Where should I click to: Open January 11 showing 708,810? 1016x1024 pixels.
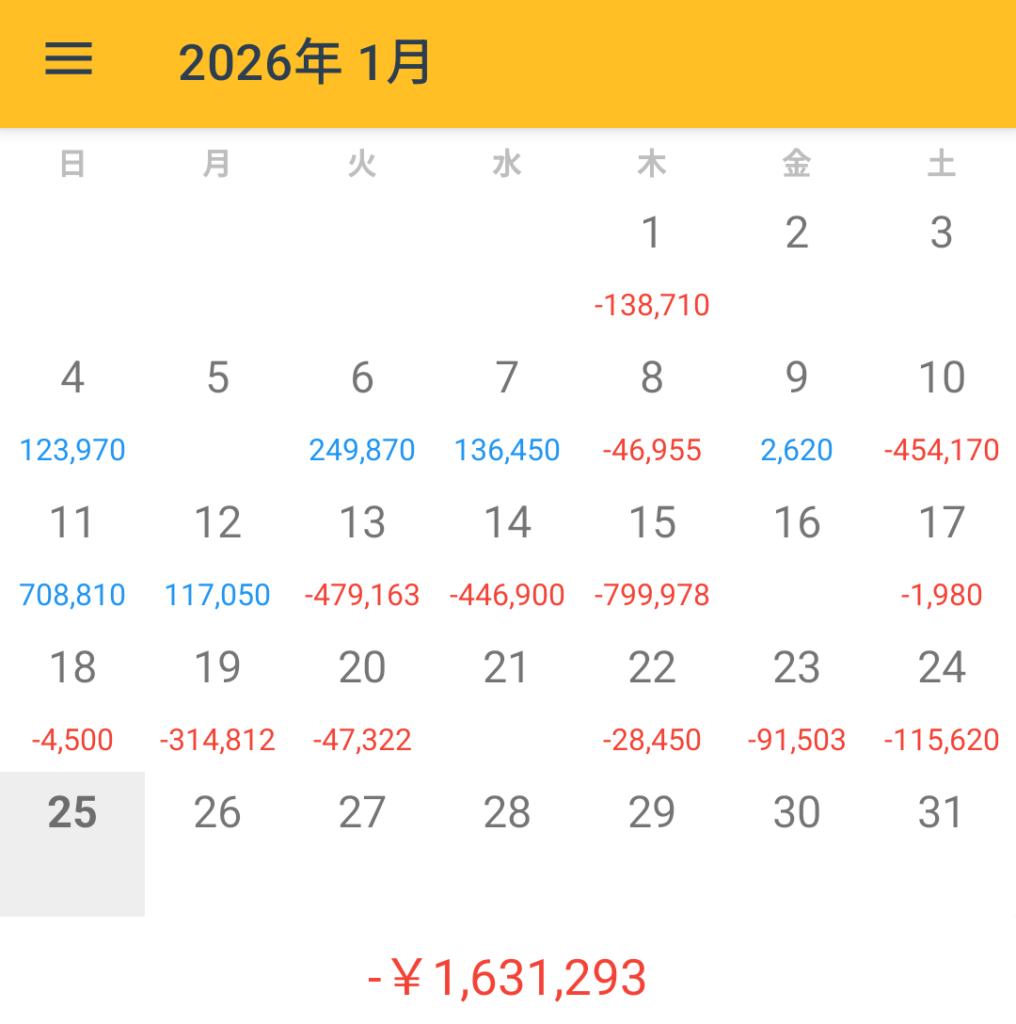(72, 555)
